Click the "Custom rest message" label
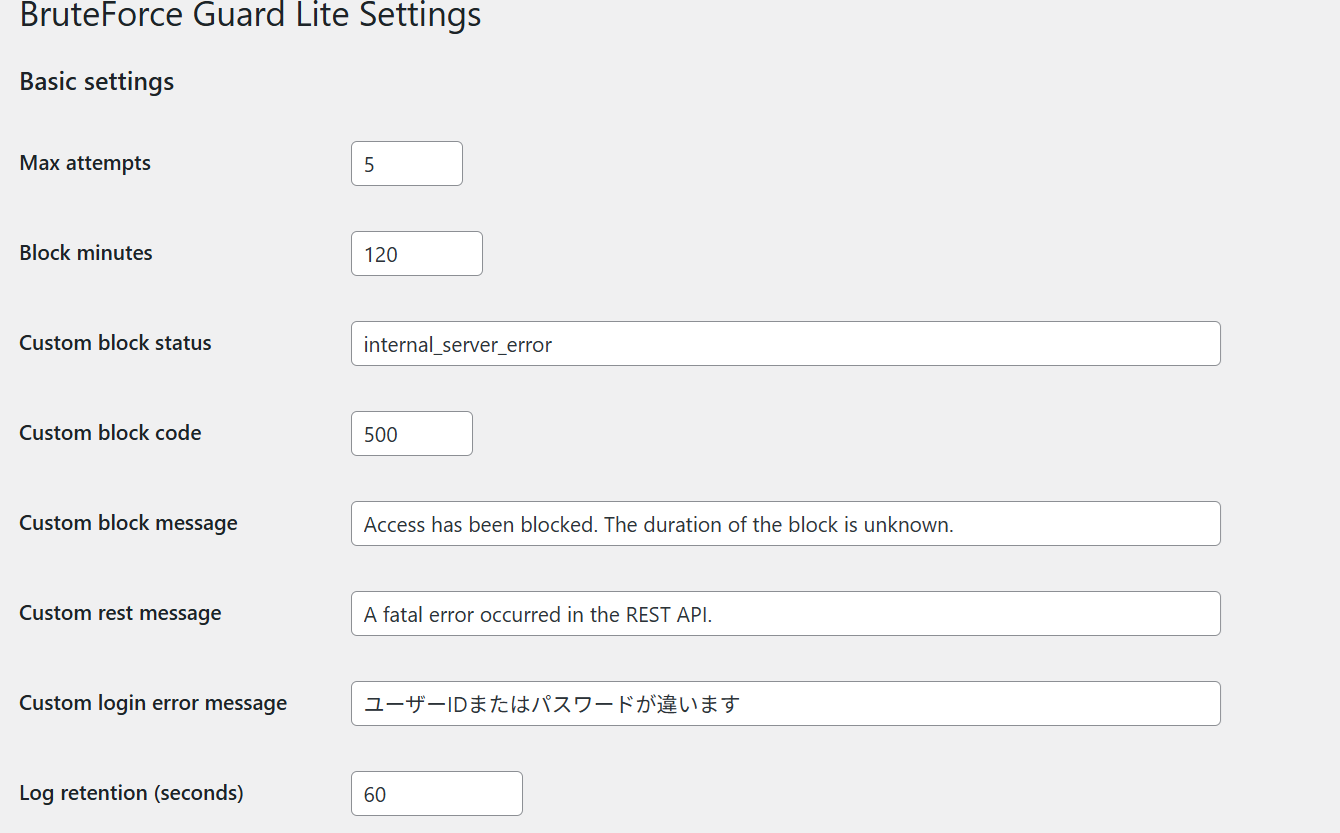Screen dimensions: 1340x833 click(x=120, y=613)
